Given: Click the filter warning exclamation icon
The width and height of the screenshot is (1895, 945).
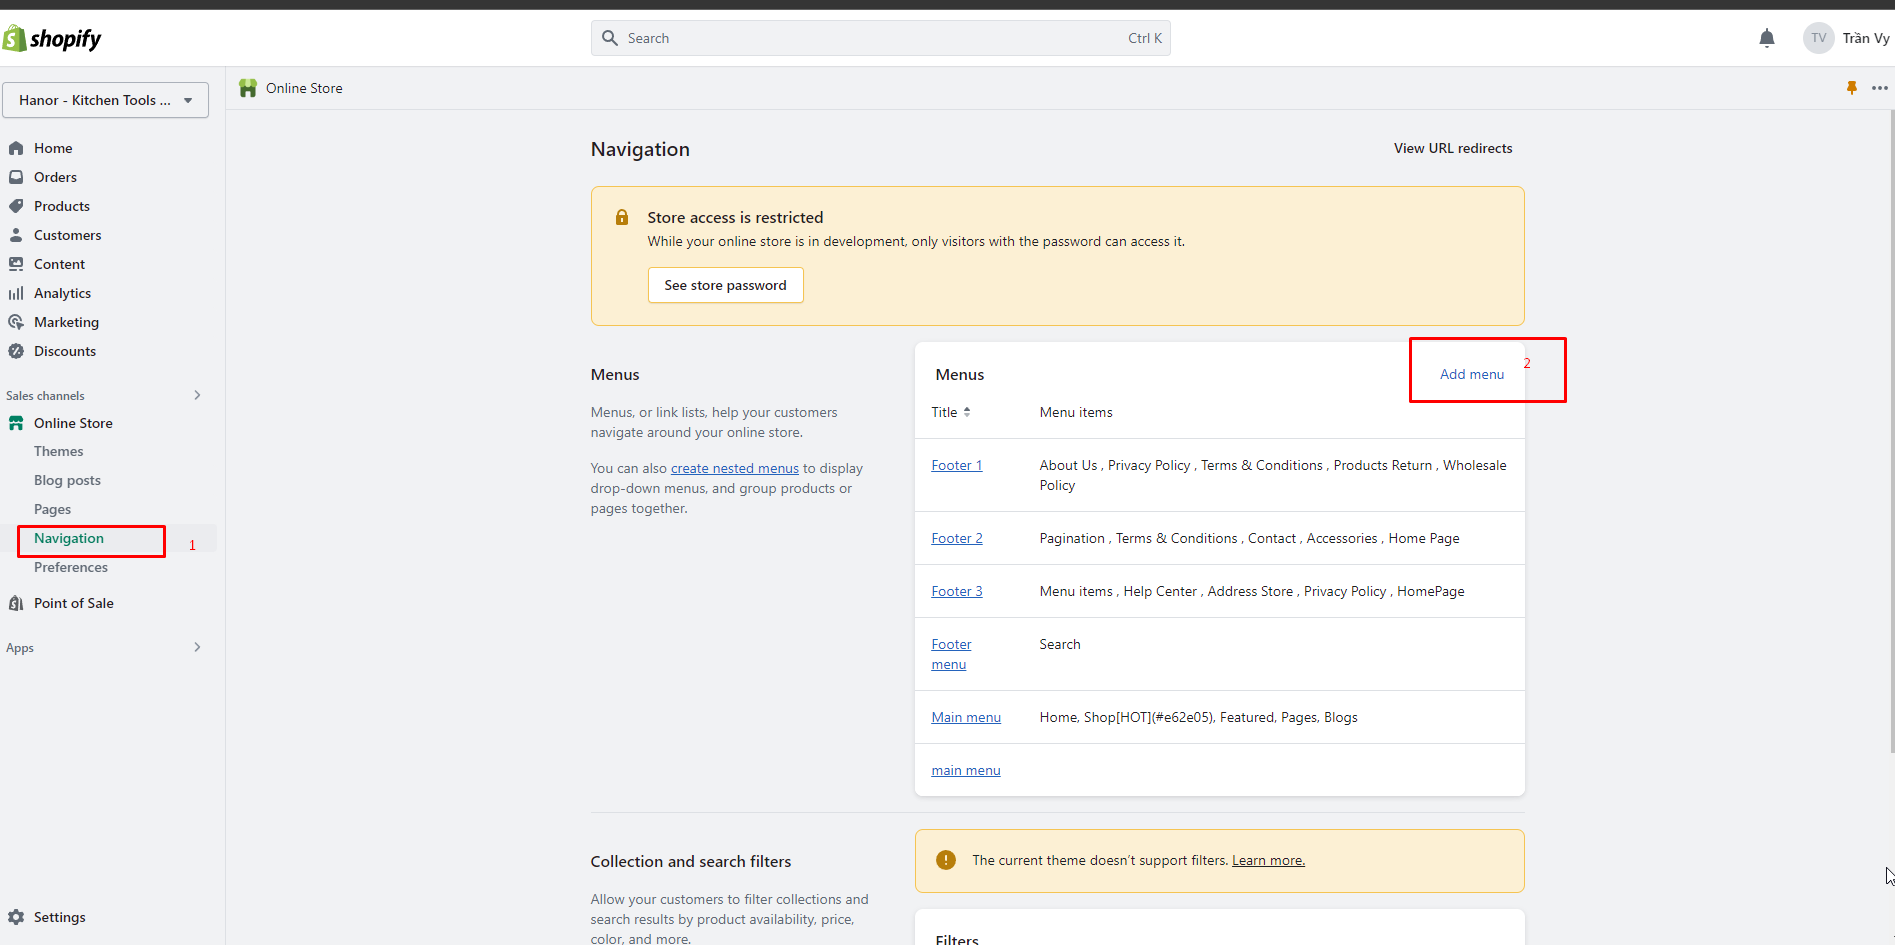Looking at the screenshot, I should click(945, 860).
